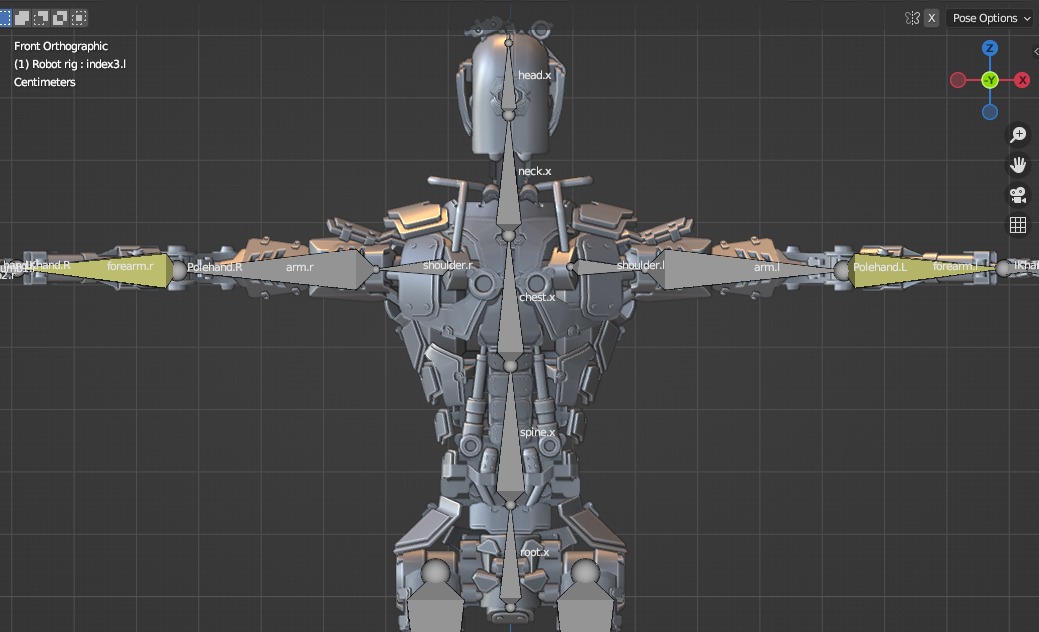This screenshot has width=1039, height=632.
Task: Click the 'Robot rig : index3.l' text
Action: [79, 64]
